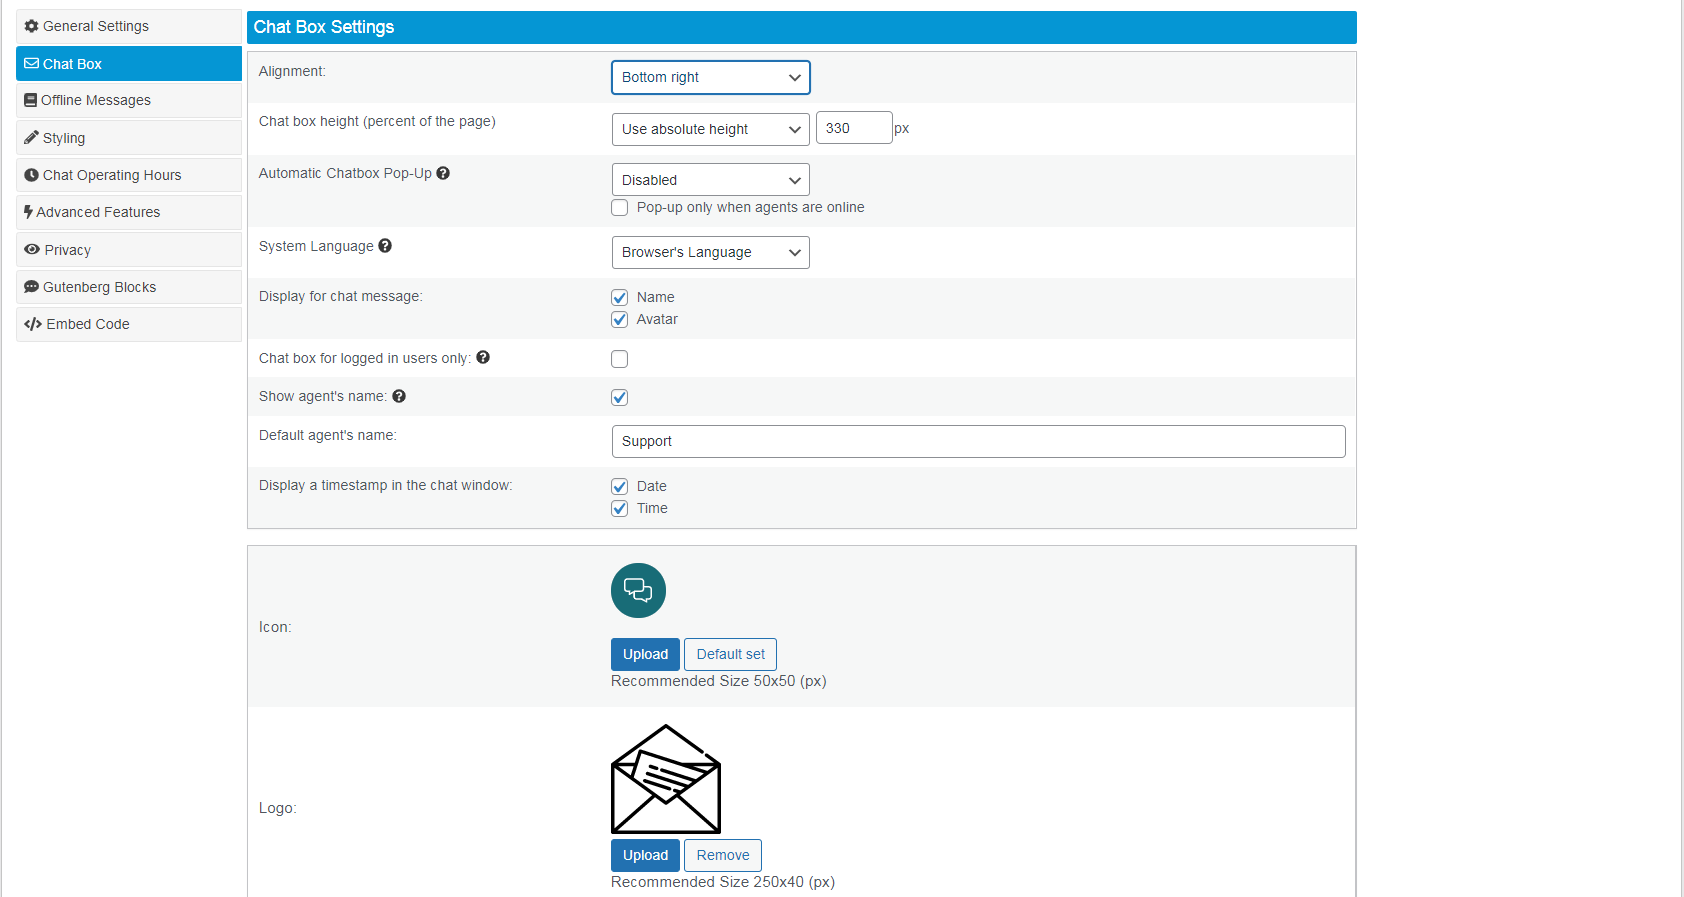Open General Settings via gear icon
The height and width of the screenshot is (897, 1684).
pyautogui.click(x=32, y=26)
